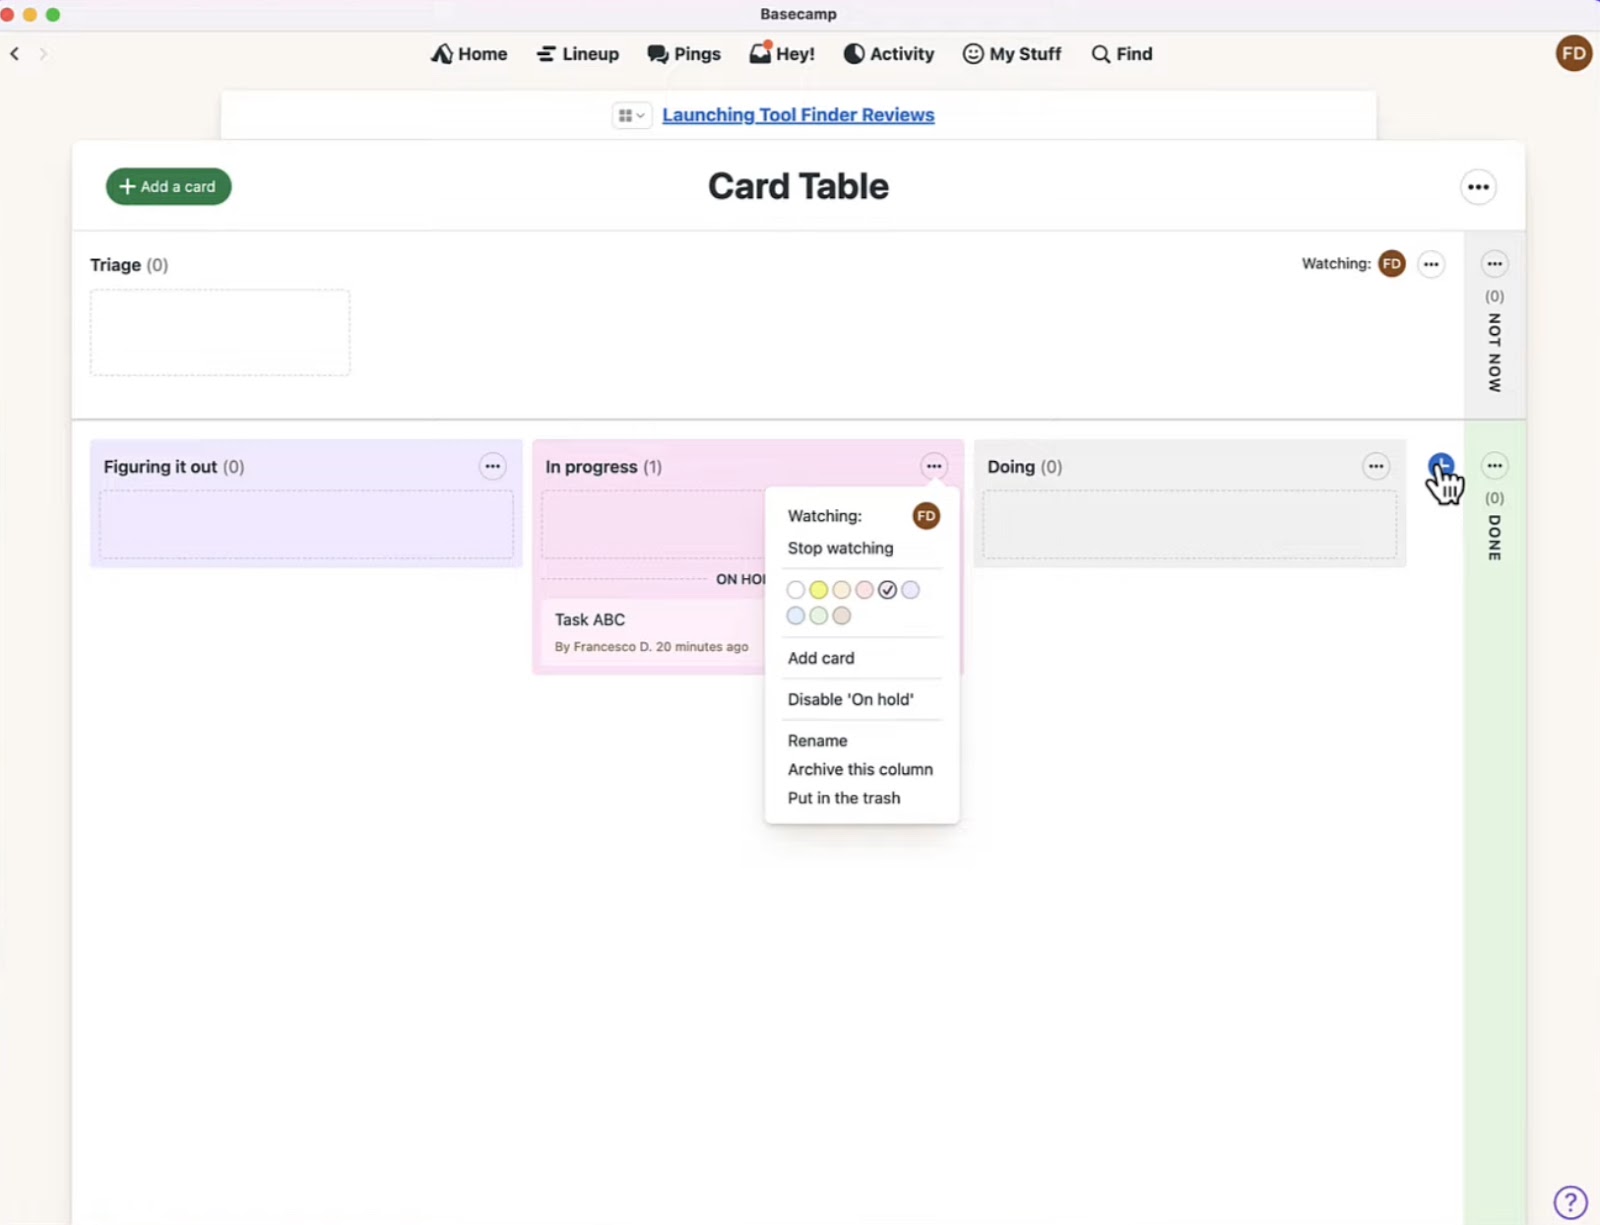
Task: Open the Activity page
Action: coord(888,54)
